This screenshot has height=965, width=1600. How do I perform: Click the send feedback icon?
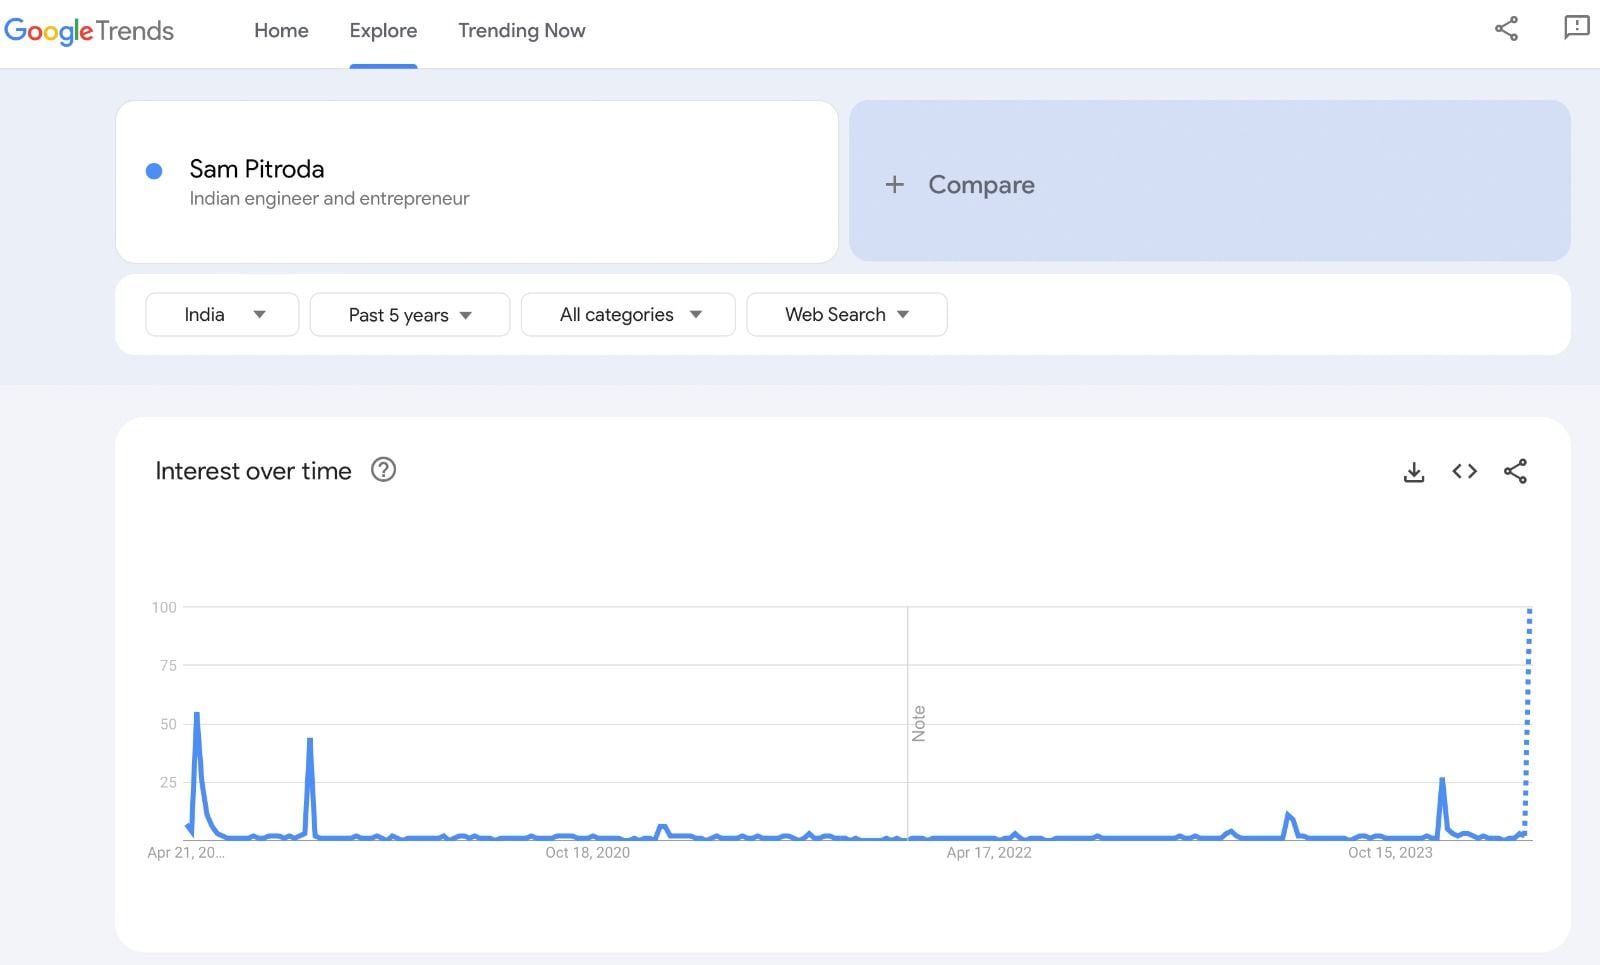point(1576,28)
